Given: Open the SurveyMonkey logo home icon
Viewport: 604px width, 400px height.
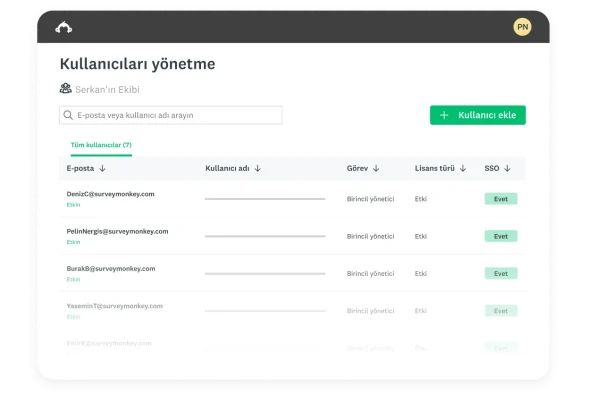Looking at the screenshot, I should point(64,27).
